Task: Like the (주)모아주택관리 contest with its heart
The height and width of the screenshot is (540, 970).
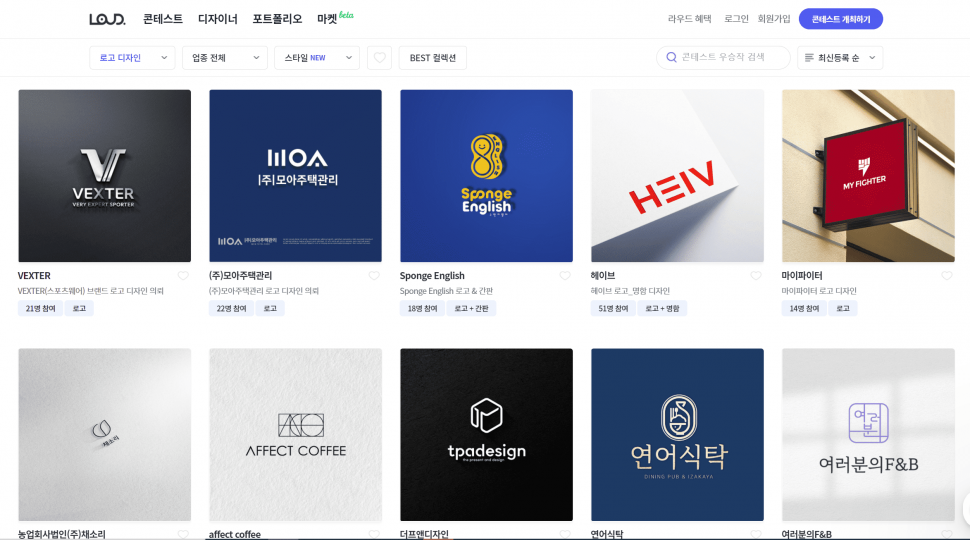Action: click(x=374, y=276)
